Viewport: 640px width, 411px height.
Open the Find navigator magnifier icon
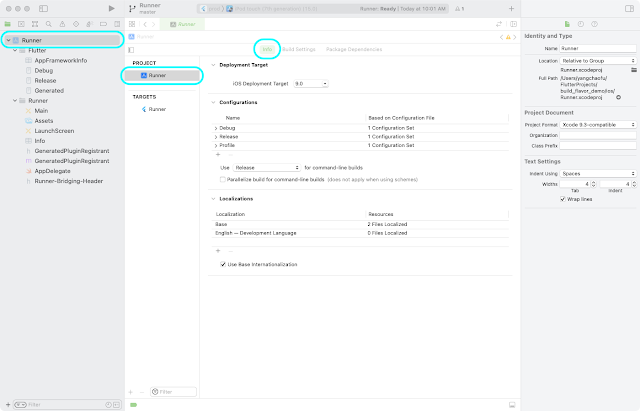[x=49, y=24]
